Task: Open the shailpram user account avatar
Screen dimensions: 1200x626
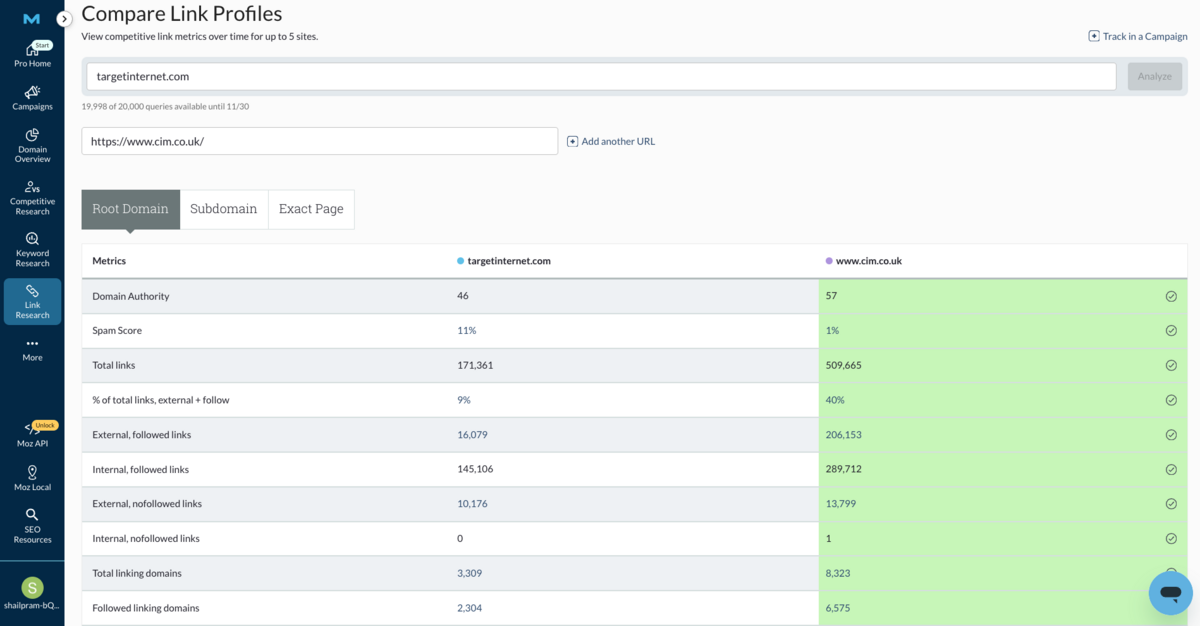Action: pos(32,588)
